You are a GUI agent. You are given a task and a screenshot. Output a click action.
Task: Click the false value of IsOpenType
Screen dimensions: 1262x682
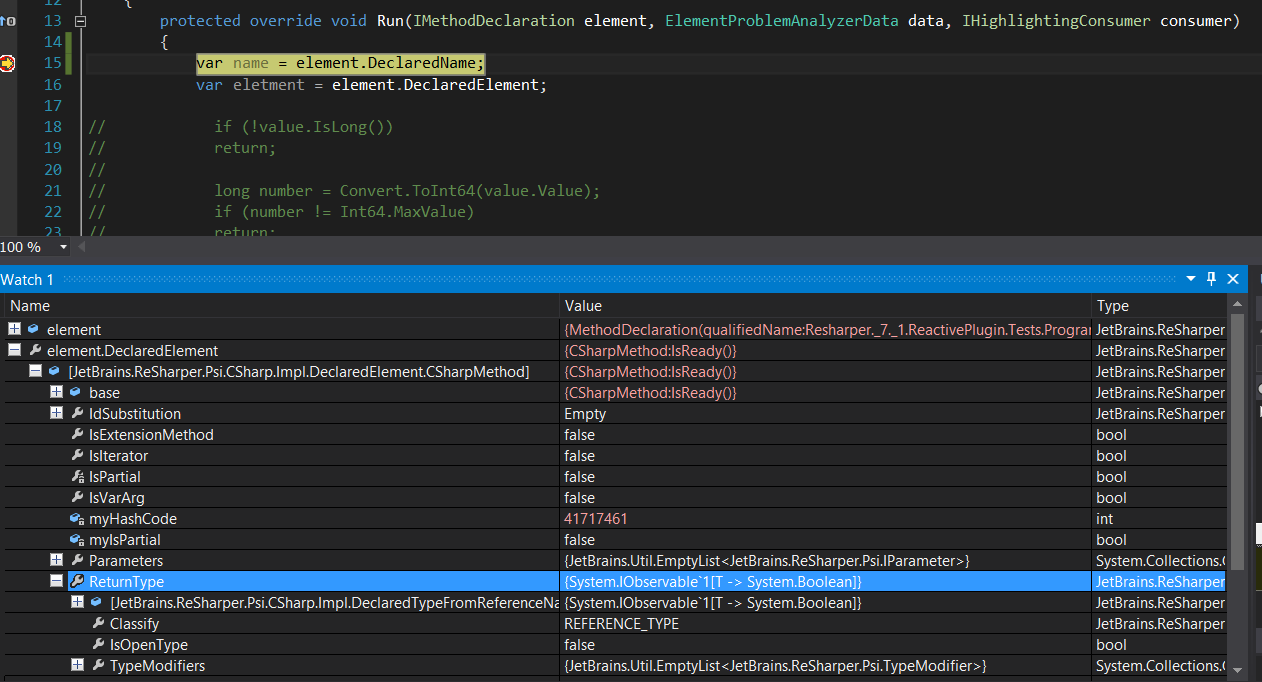[x=580, y=644]
